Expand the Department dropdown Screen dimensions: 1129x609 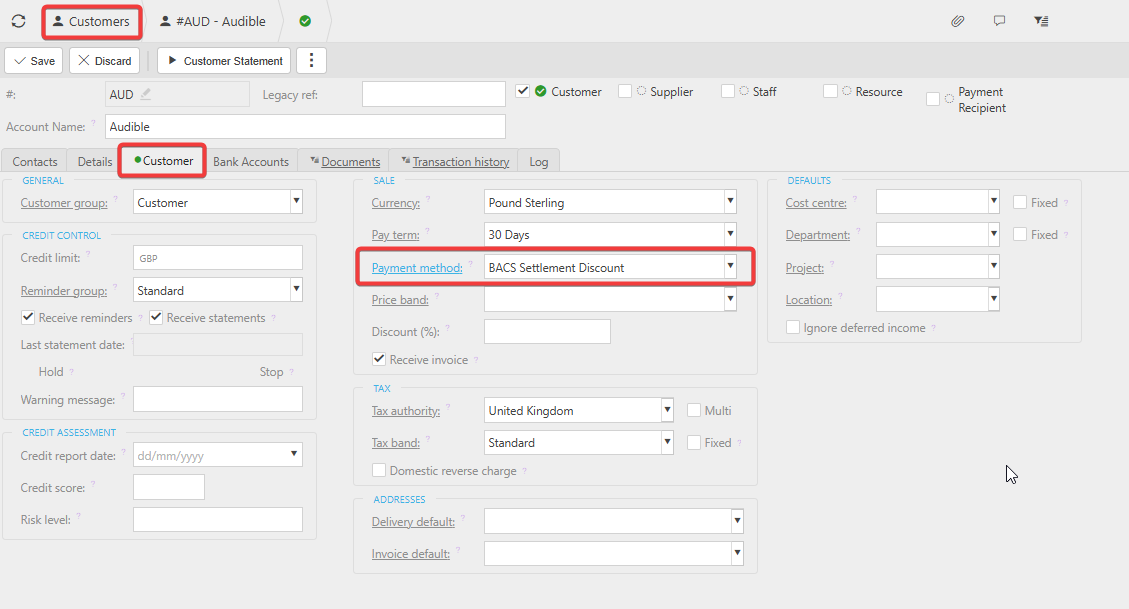point(994,234)
